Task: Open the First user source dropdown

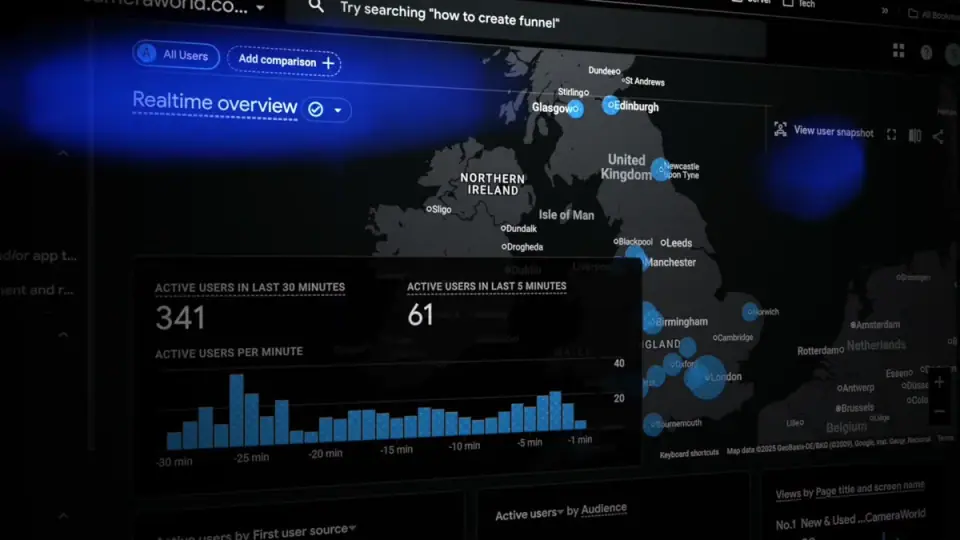Action: (x=352, y=528)
